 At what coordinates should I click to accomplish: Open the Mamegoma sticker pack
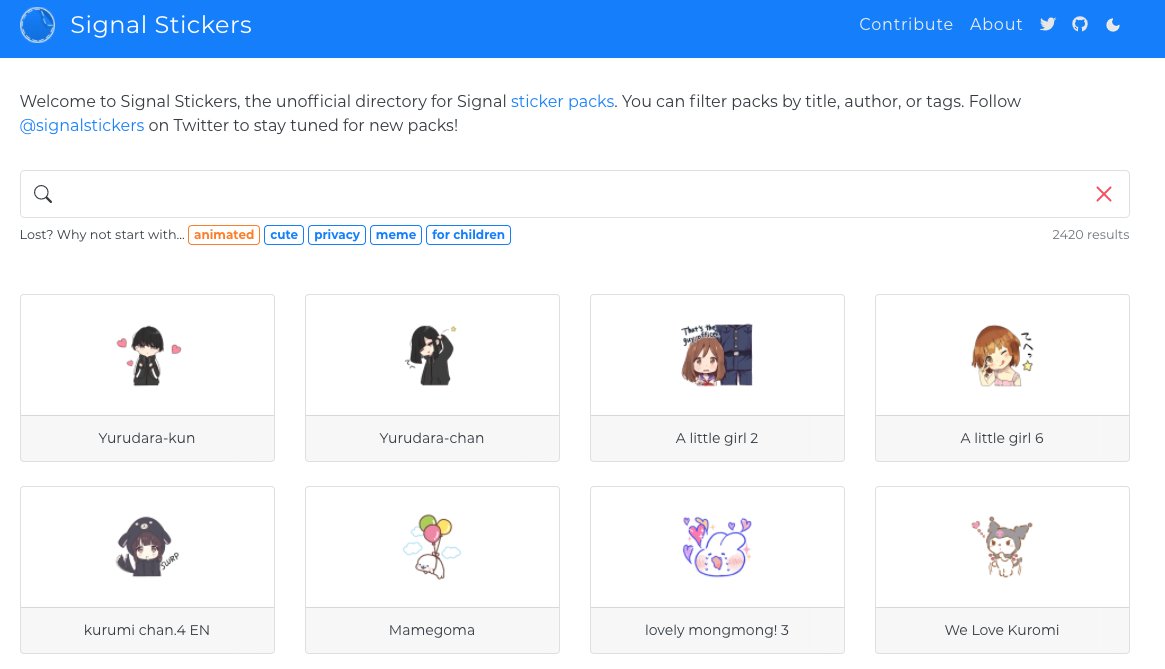pyautogui.click(x=432, y=569)
